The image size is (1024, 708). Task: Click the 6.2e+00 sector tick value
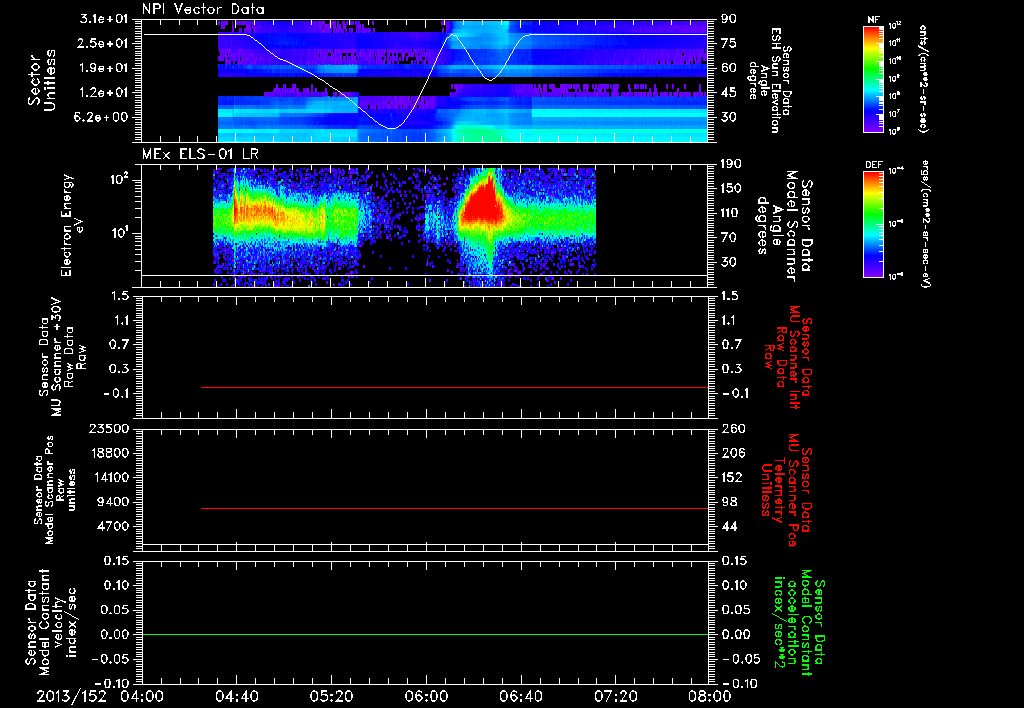click(x=103, y=118)
